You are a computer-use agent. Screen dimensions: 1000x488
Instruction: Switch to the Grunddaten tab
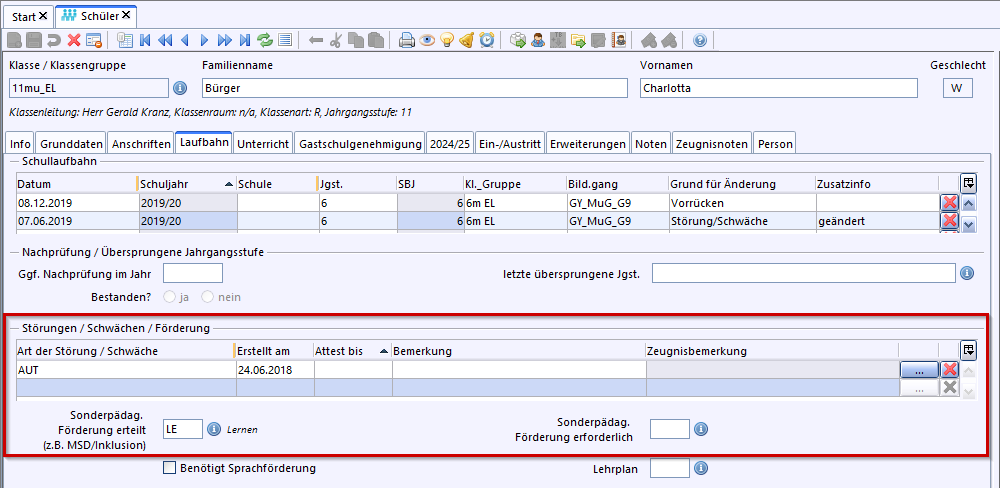coord(71,144)
